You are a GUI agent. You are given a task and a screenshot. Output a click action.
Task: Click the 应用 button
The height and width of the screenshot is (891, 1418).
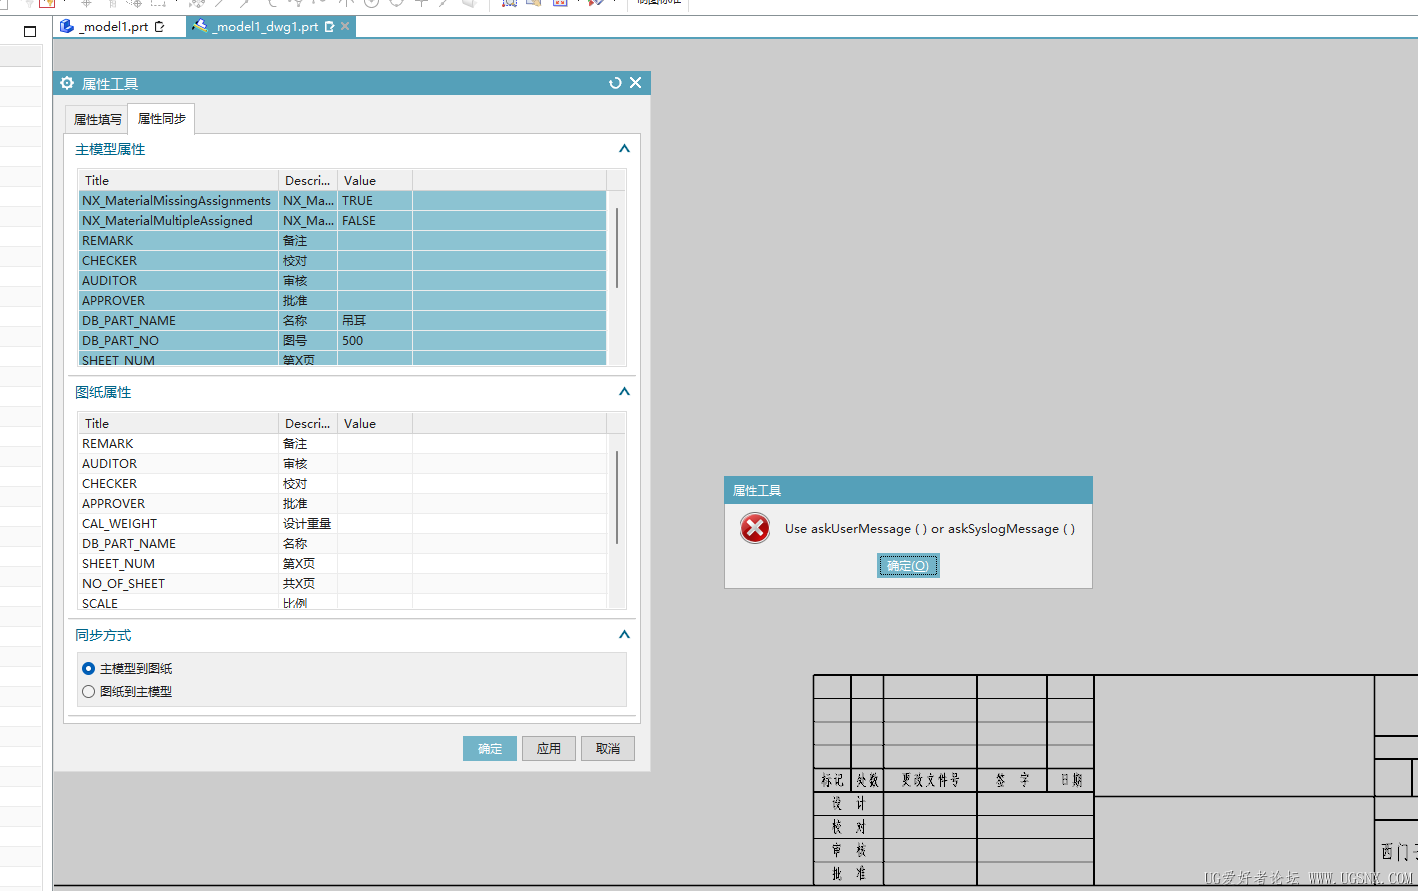point(549,748)
